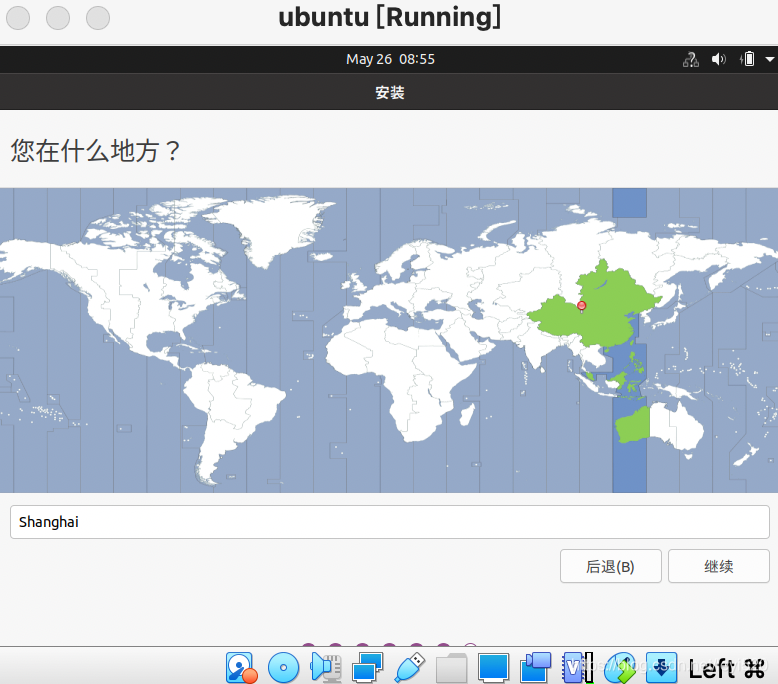Viewport: 778px width, 684px height.
Task: Click the third gray window control circle
Action: (98, 18)
